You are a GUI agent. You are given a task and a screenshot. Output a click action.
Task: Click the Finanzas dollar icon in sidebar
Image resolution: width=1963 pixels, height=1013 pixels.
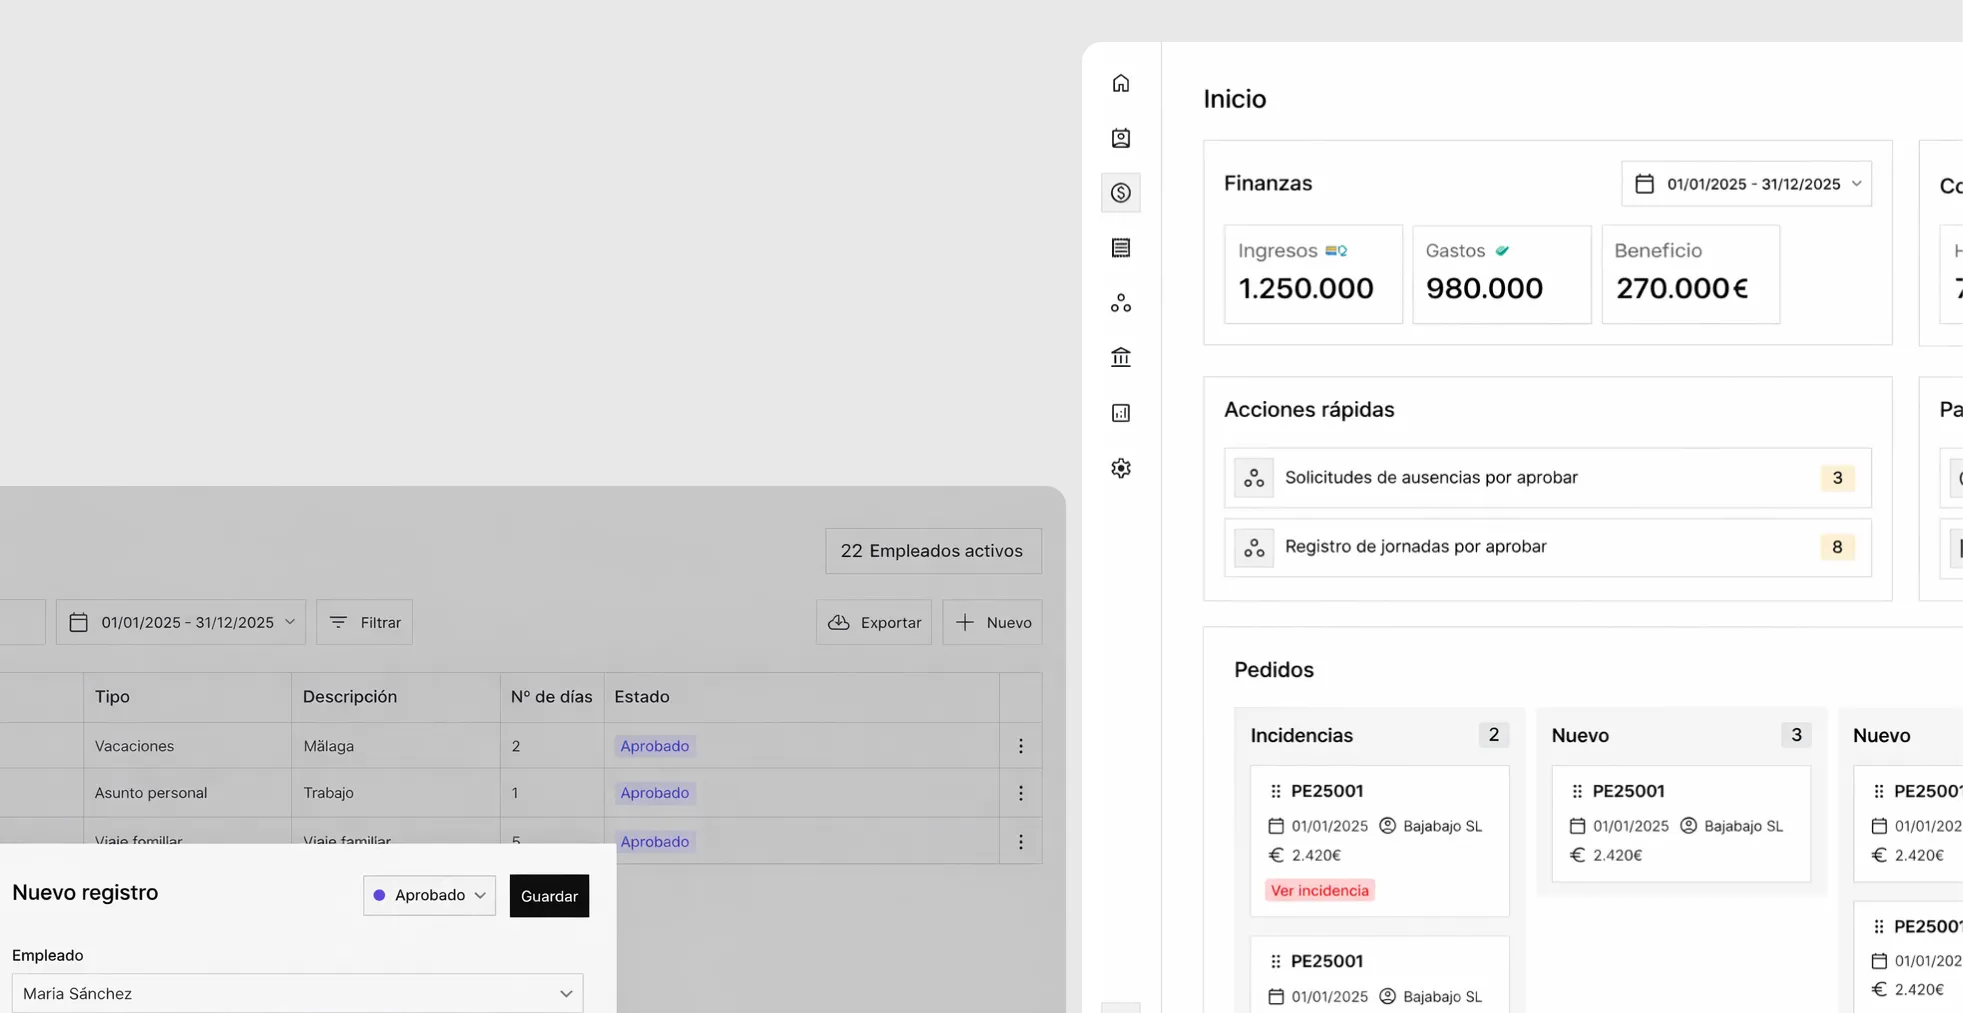1120,193
